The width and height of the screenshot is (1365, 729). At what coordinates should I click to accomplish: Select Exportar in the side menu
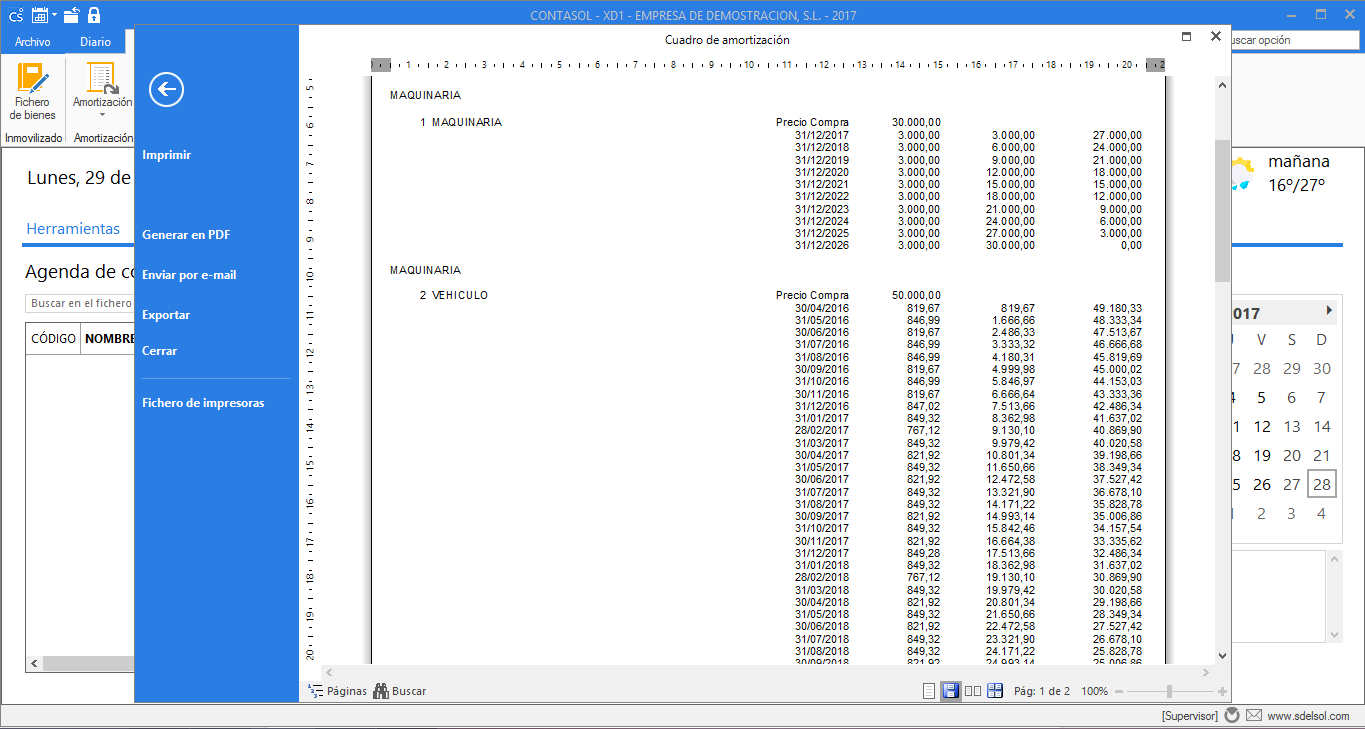coord(166,315)
